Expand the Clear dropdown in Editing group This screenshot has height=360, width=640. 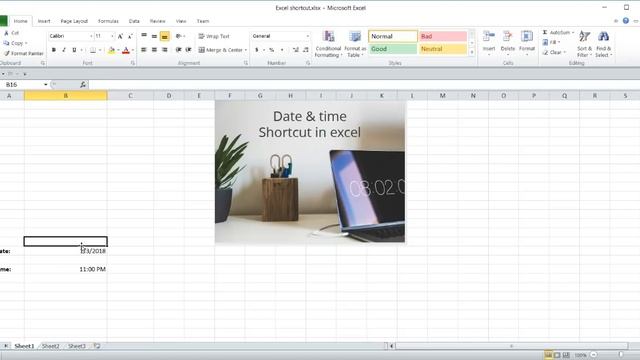[564, 52]
